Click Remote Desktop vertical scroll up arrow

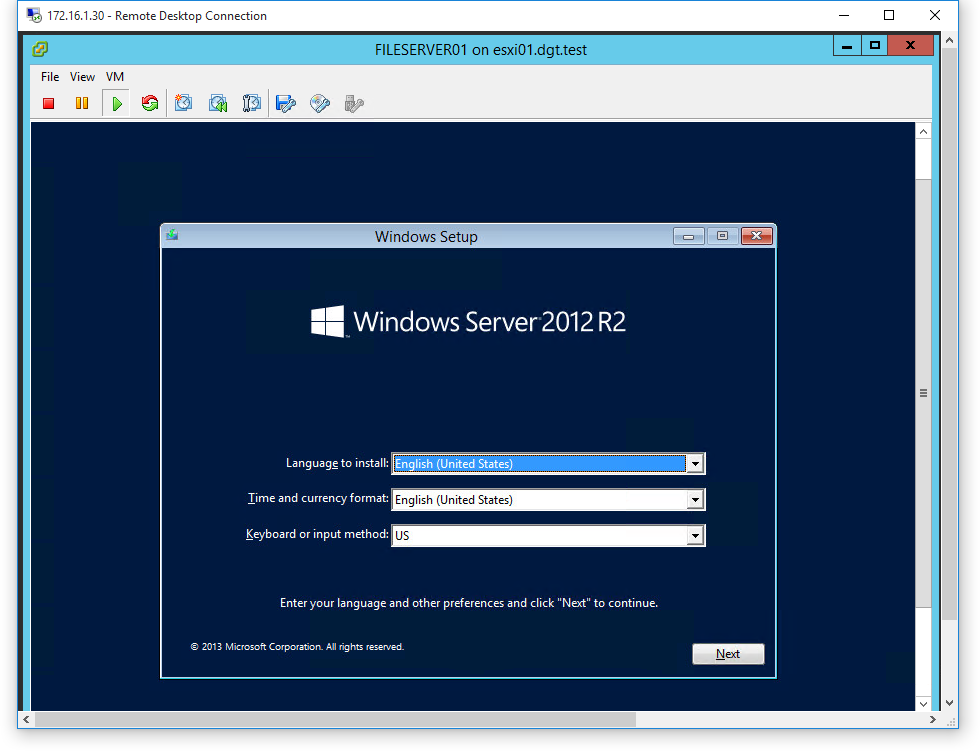click(x=949, y=40)
